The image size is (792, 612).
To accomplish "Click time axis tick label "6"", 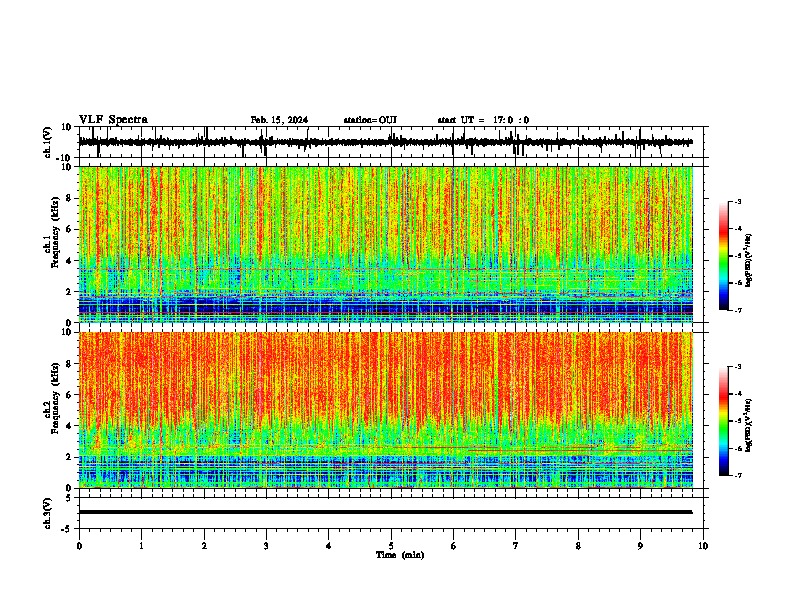I will pyautogui.click(x=454, y=546).
